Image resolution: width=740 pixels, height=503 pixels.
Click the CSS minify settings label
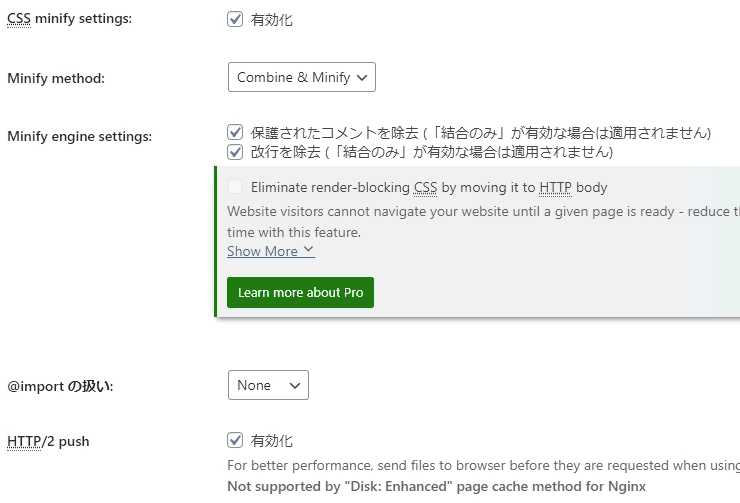pyautogui.click(x=69, y=18)
